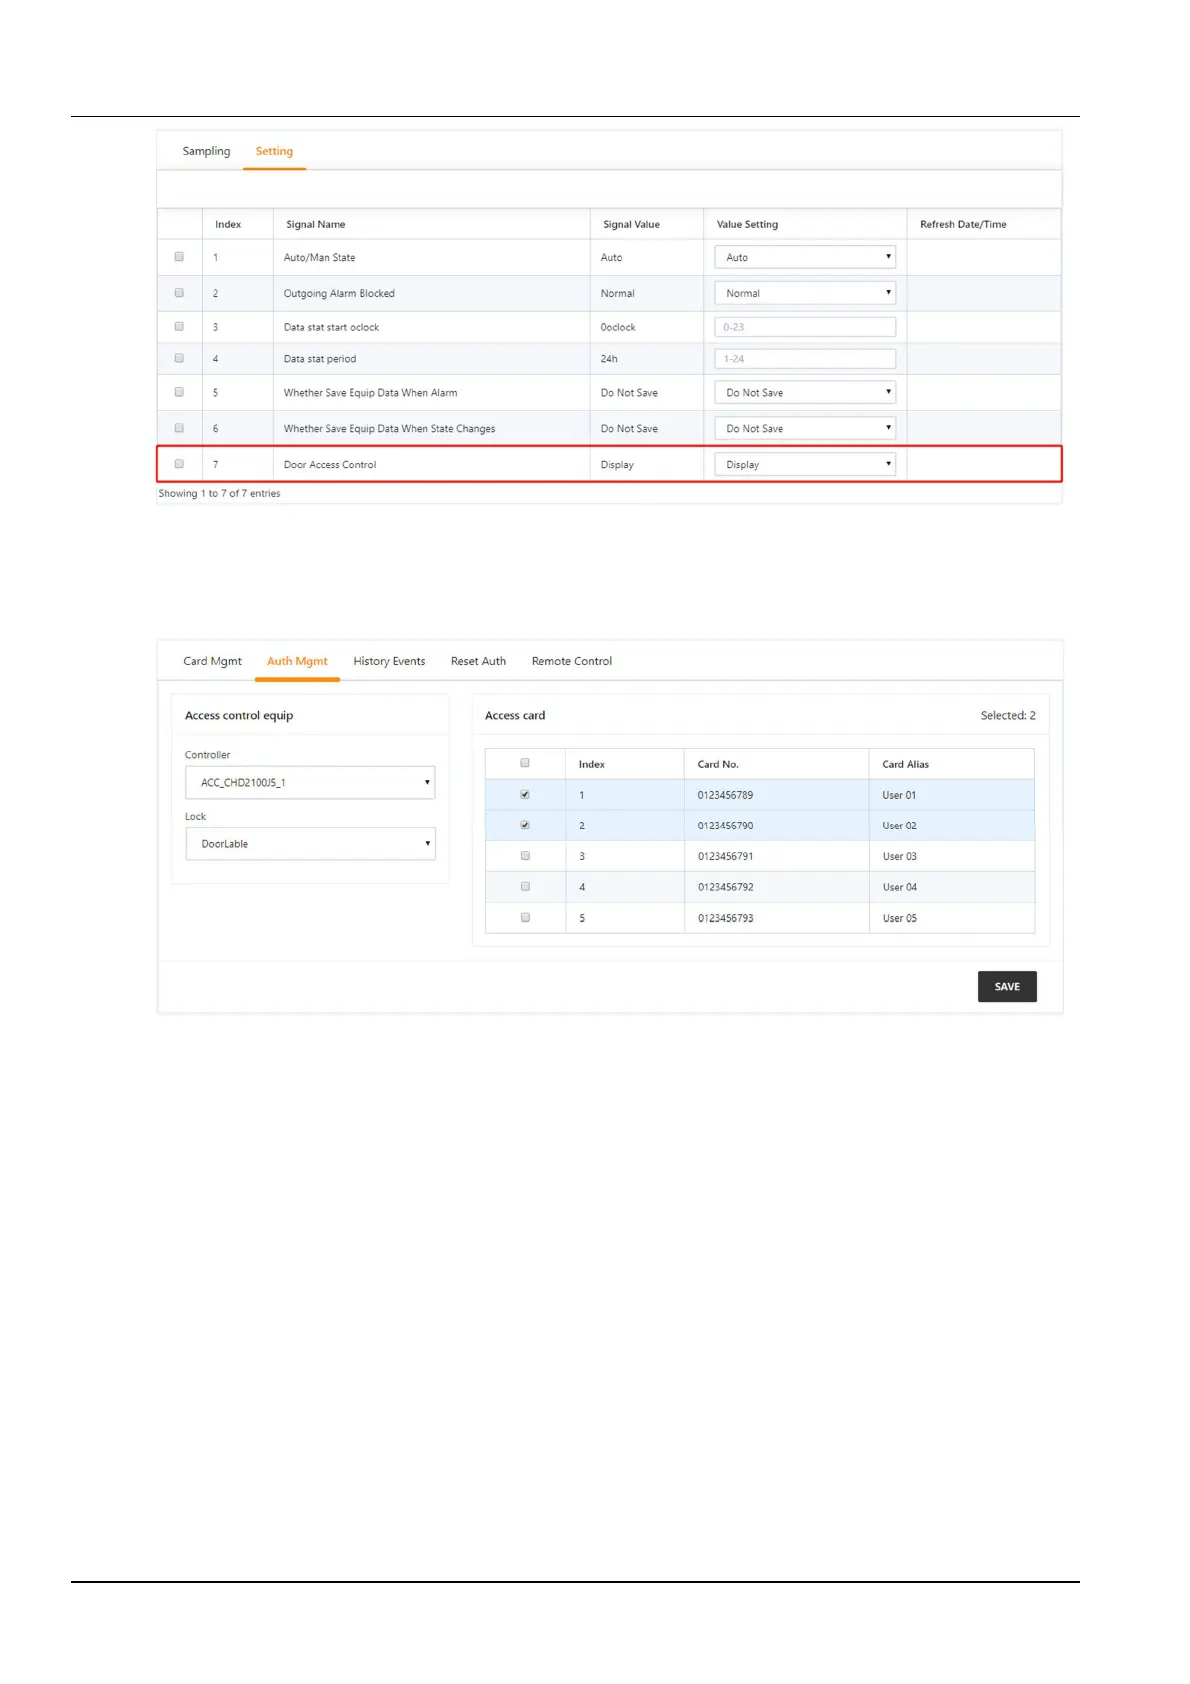Click the 1-24 input for Data stat period

(805, 358)
